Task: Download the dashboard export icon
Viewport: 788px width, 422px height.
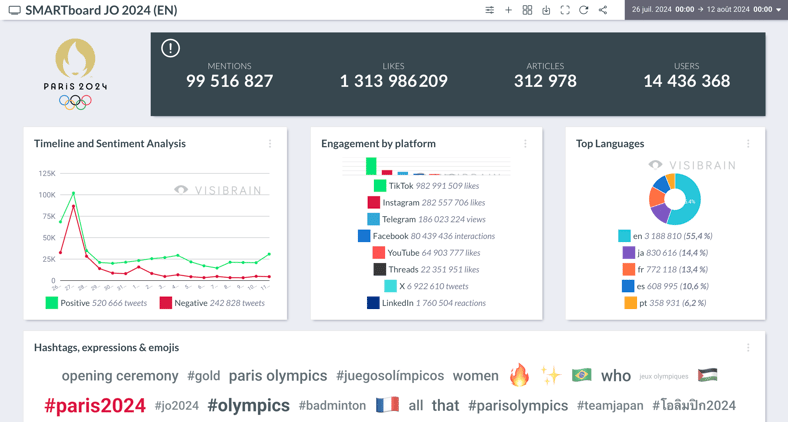Action: (546, 10)
